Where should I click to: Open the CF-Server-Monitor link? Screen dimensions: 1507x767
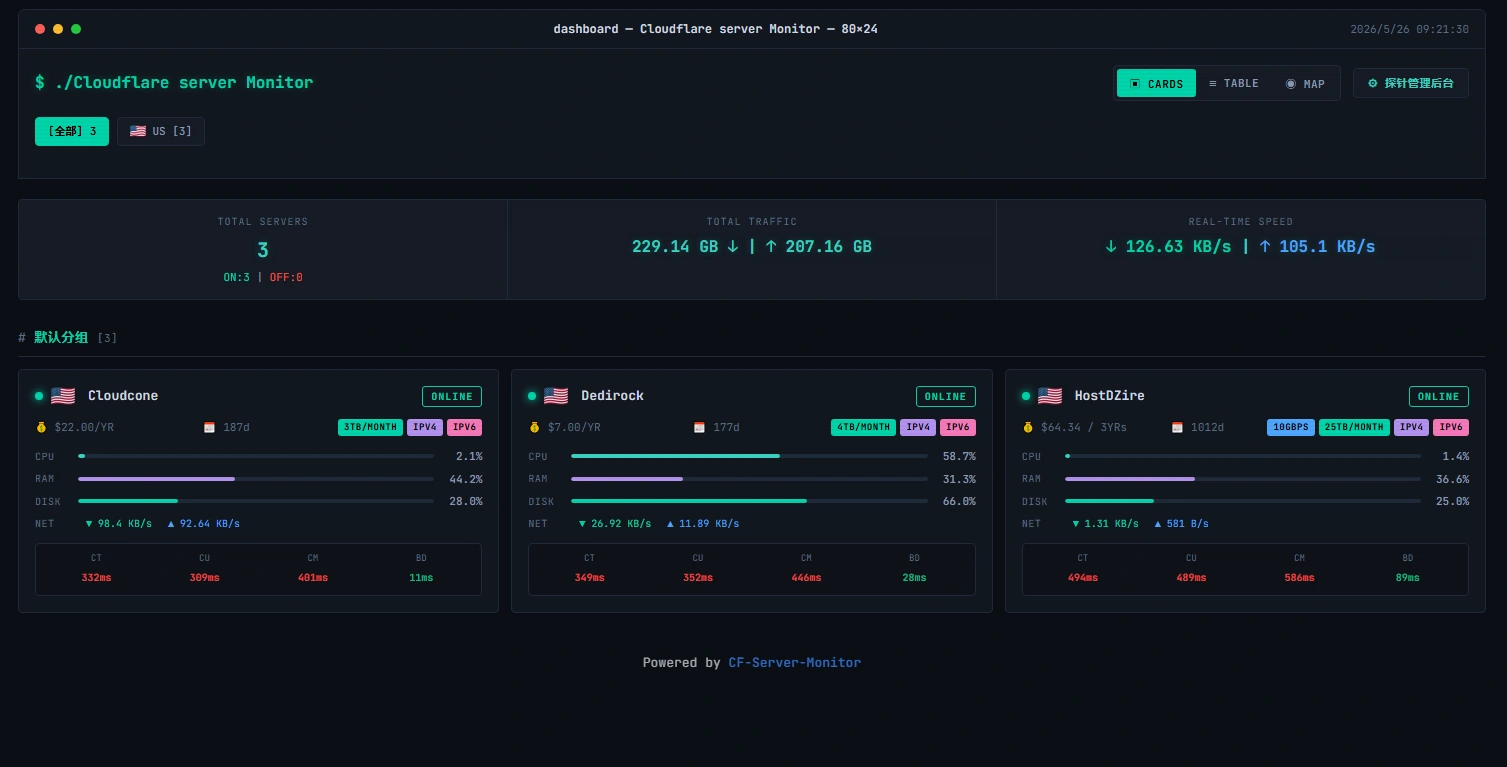(794, 662)
